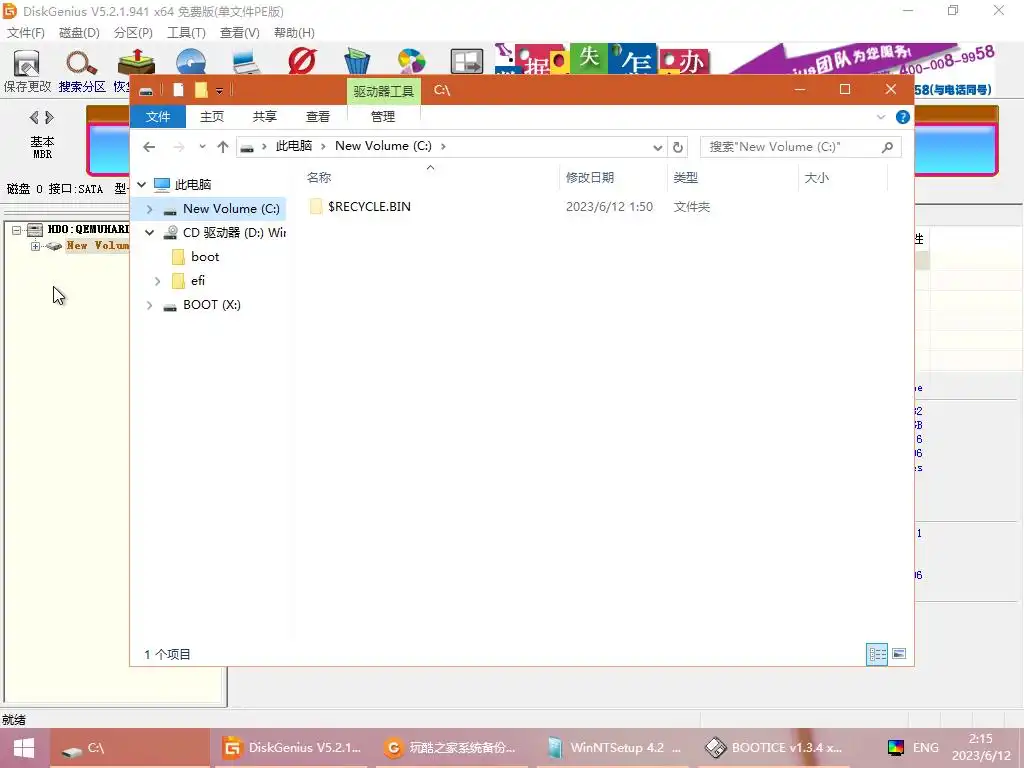1024x768 pixels.
Task: Sort files by 名称 column header
Action: click(x=319, y=178)
